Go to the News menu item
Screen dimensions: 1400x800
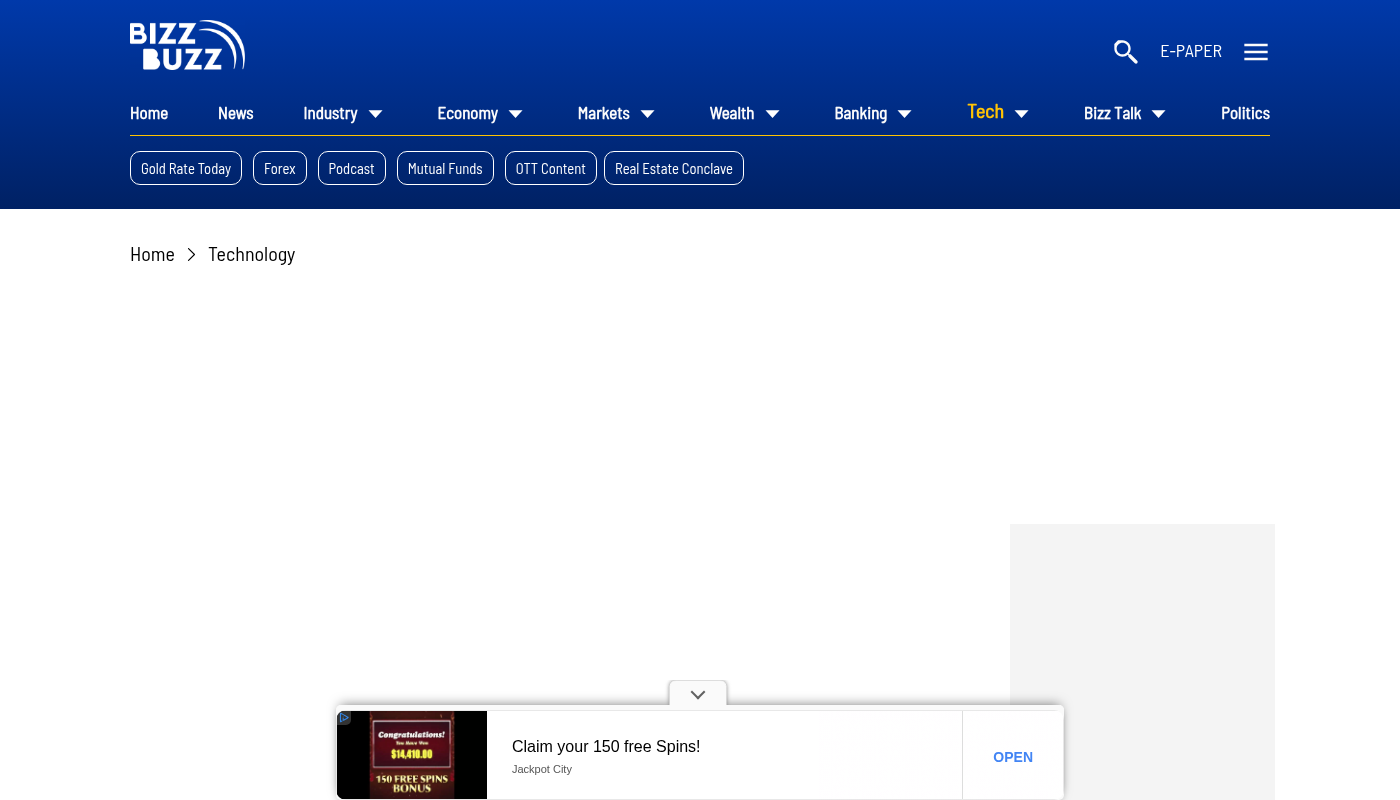click(x=235, y=113)
